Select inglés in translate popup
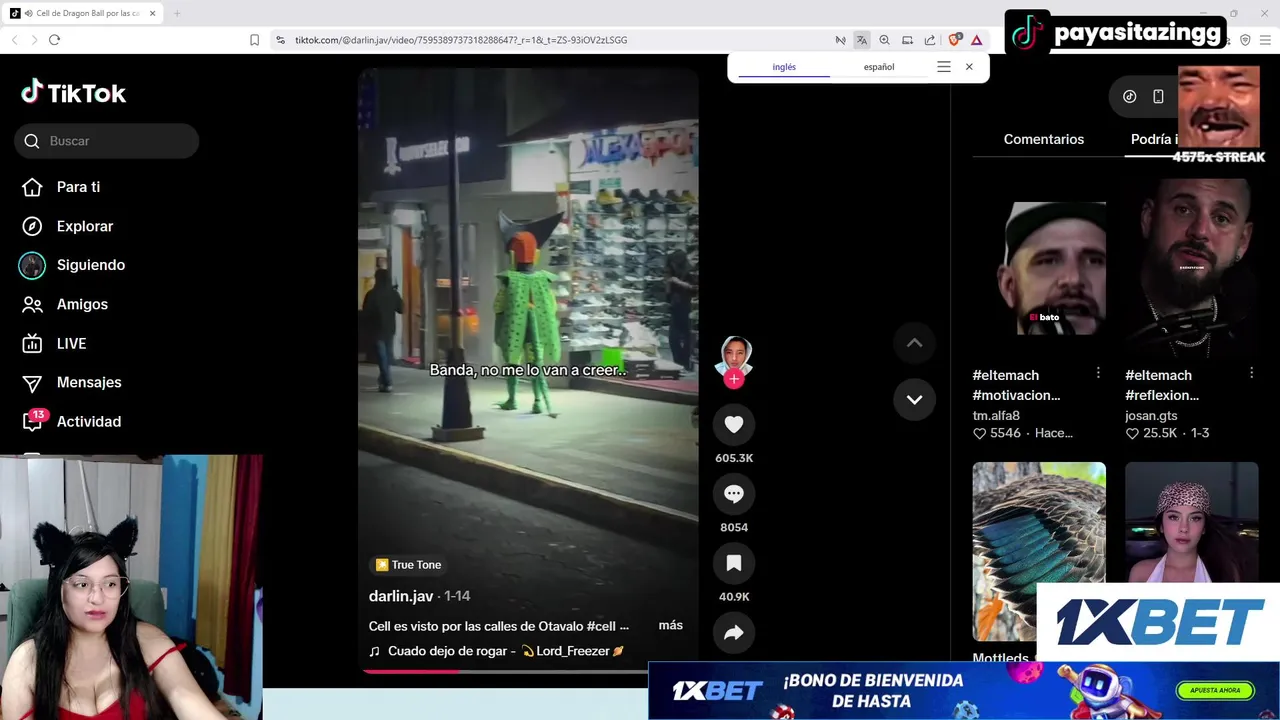Image resolution: width=1280 pixels, height=720 pixels. 784,67
